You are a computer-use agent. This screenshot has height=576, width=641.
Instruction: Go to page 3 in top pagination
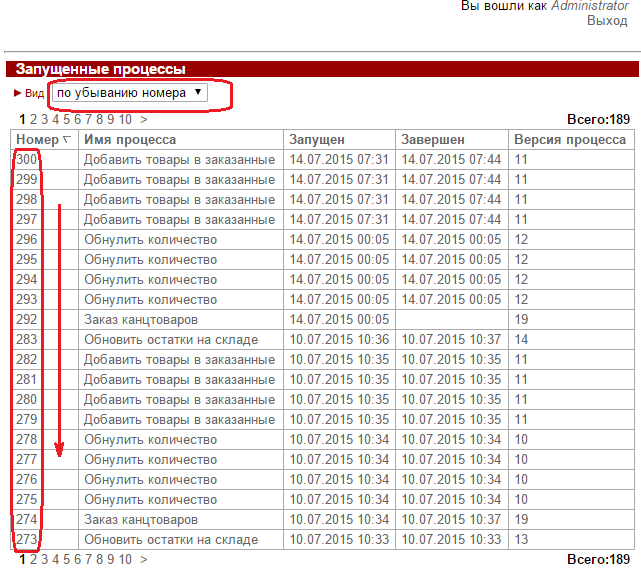[x=44, y=119]
